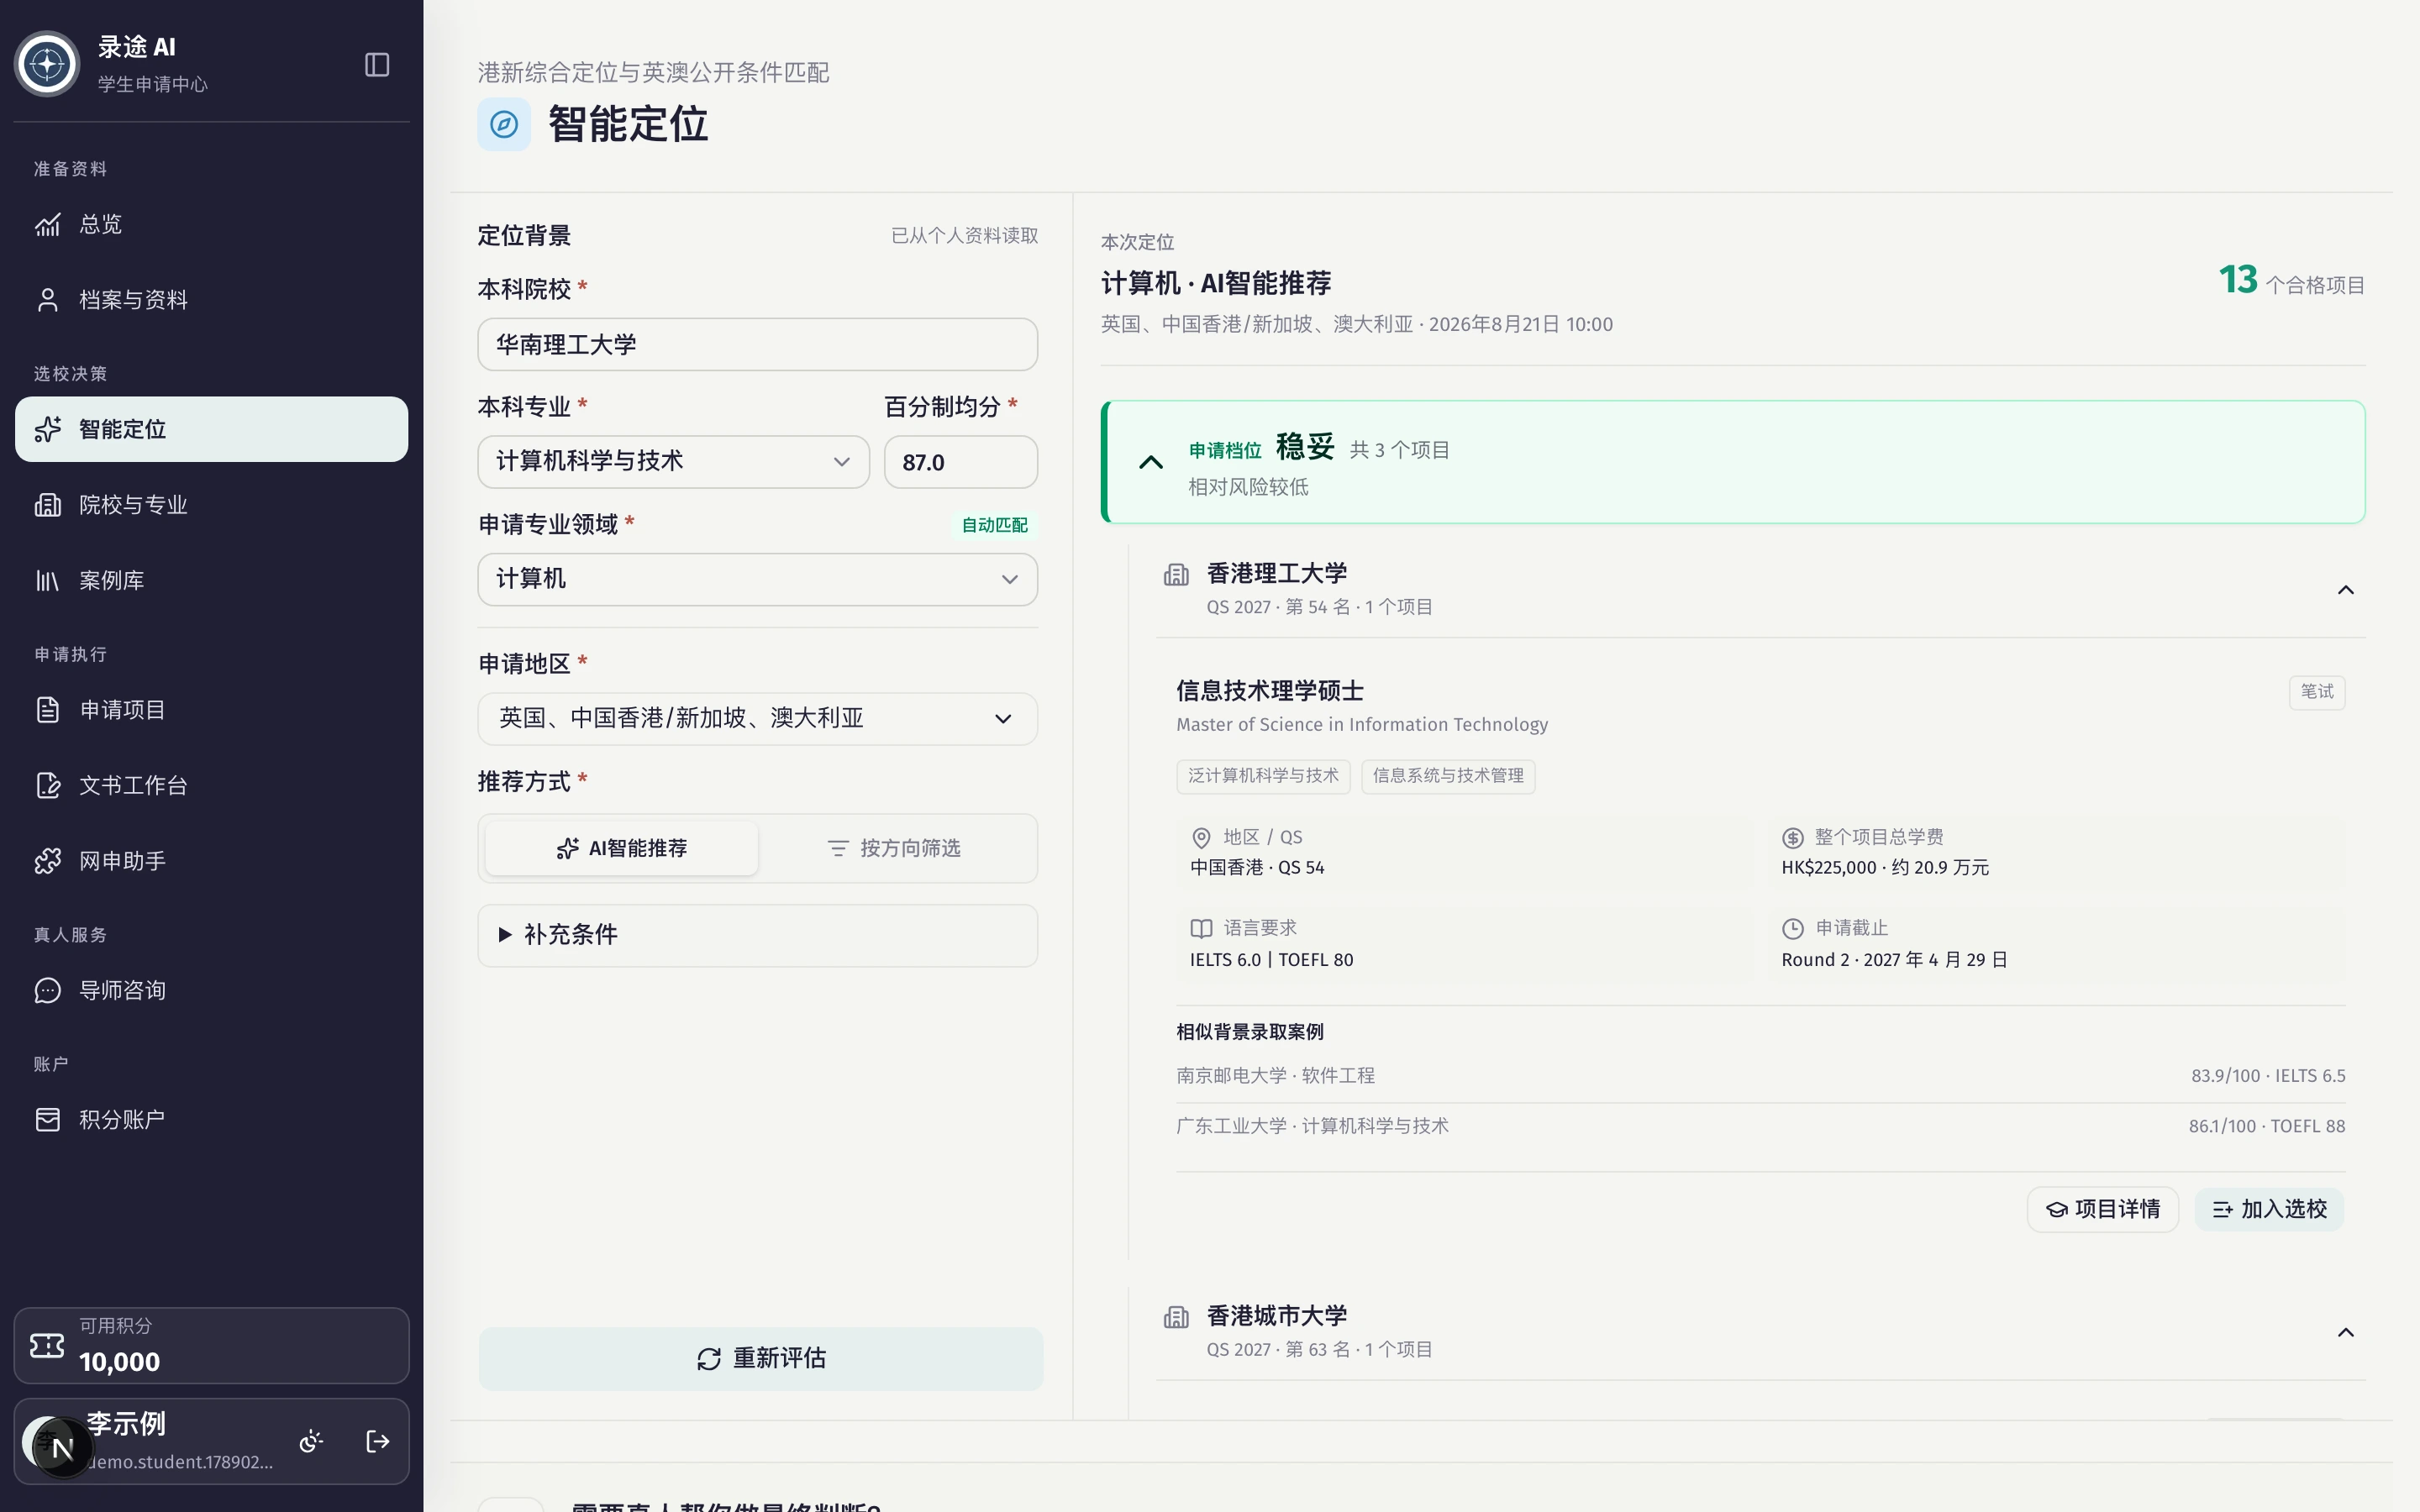This screenshot has height=1512, width=2420.
Task: Go to 院校与专业 in the sidebar
Action: pyautogui.click(x=211, y=505)
